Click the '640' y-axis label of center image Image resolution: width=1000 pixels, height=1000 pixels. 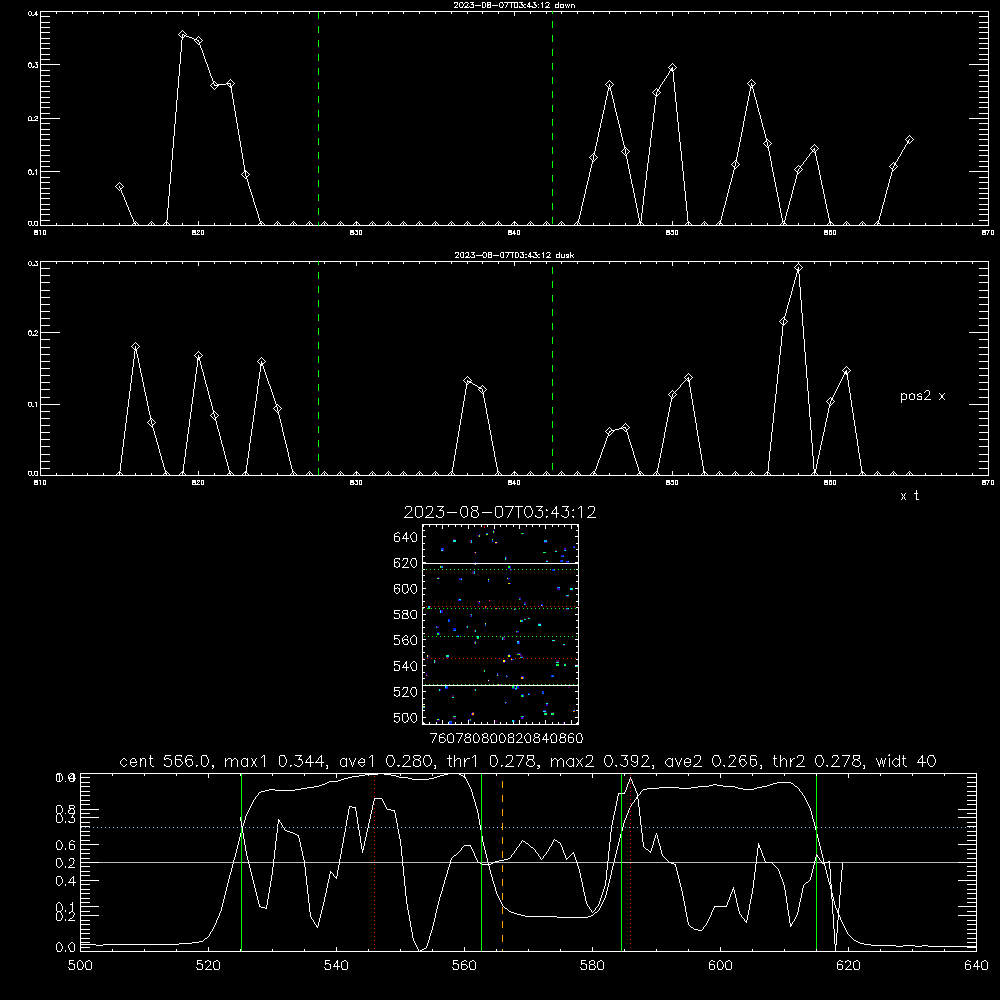click(406, 537)
